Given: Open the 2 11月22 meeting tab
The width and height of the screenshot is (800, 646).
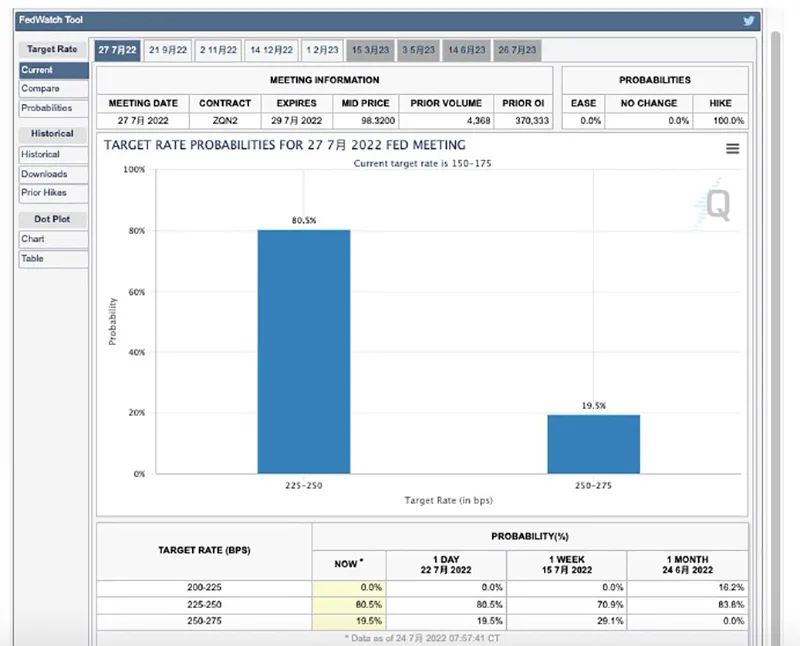Looking at the screenshot, I should pyautogui.click(x=218, y=50).
